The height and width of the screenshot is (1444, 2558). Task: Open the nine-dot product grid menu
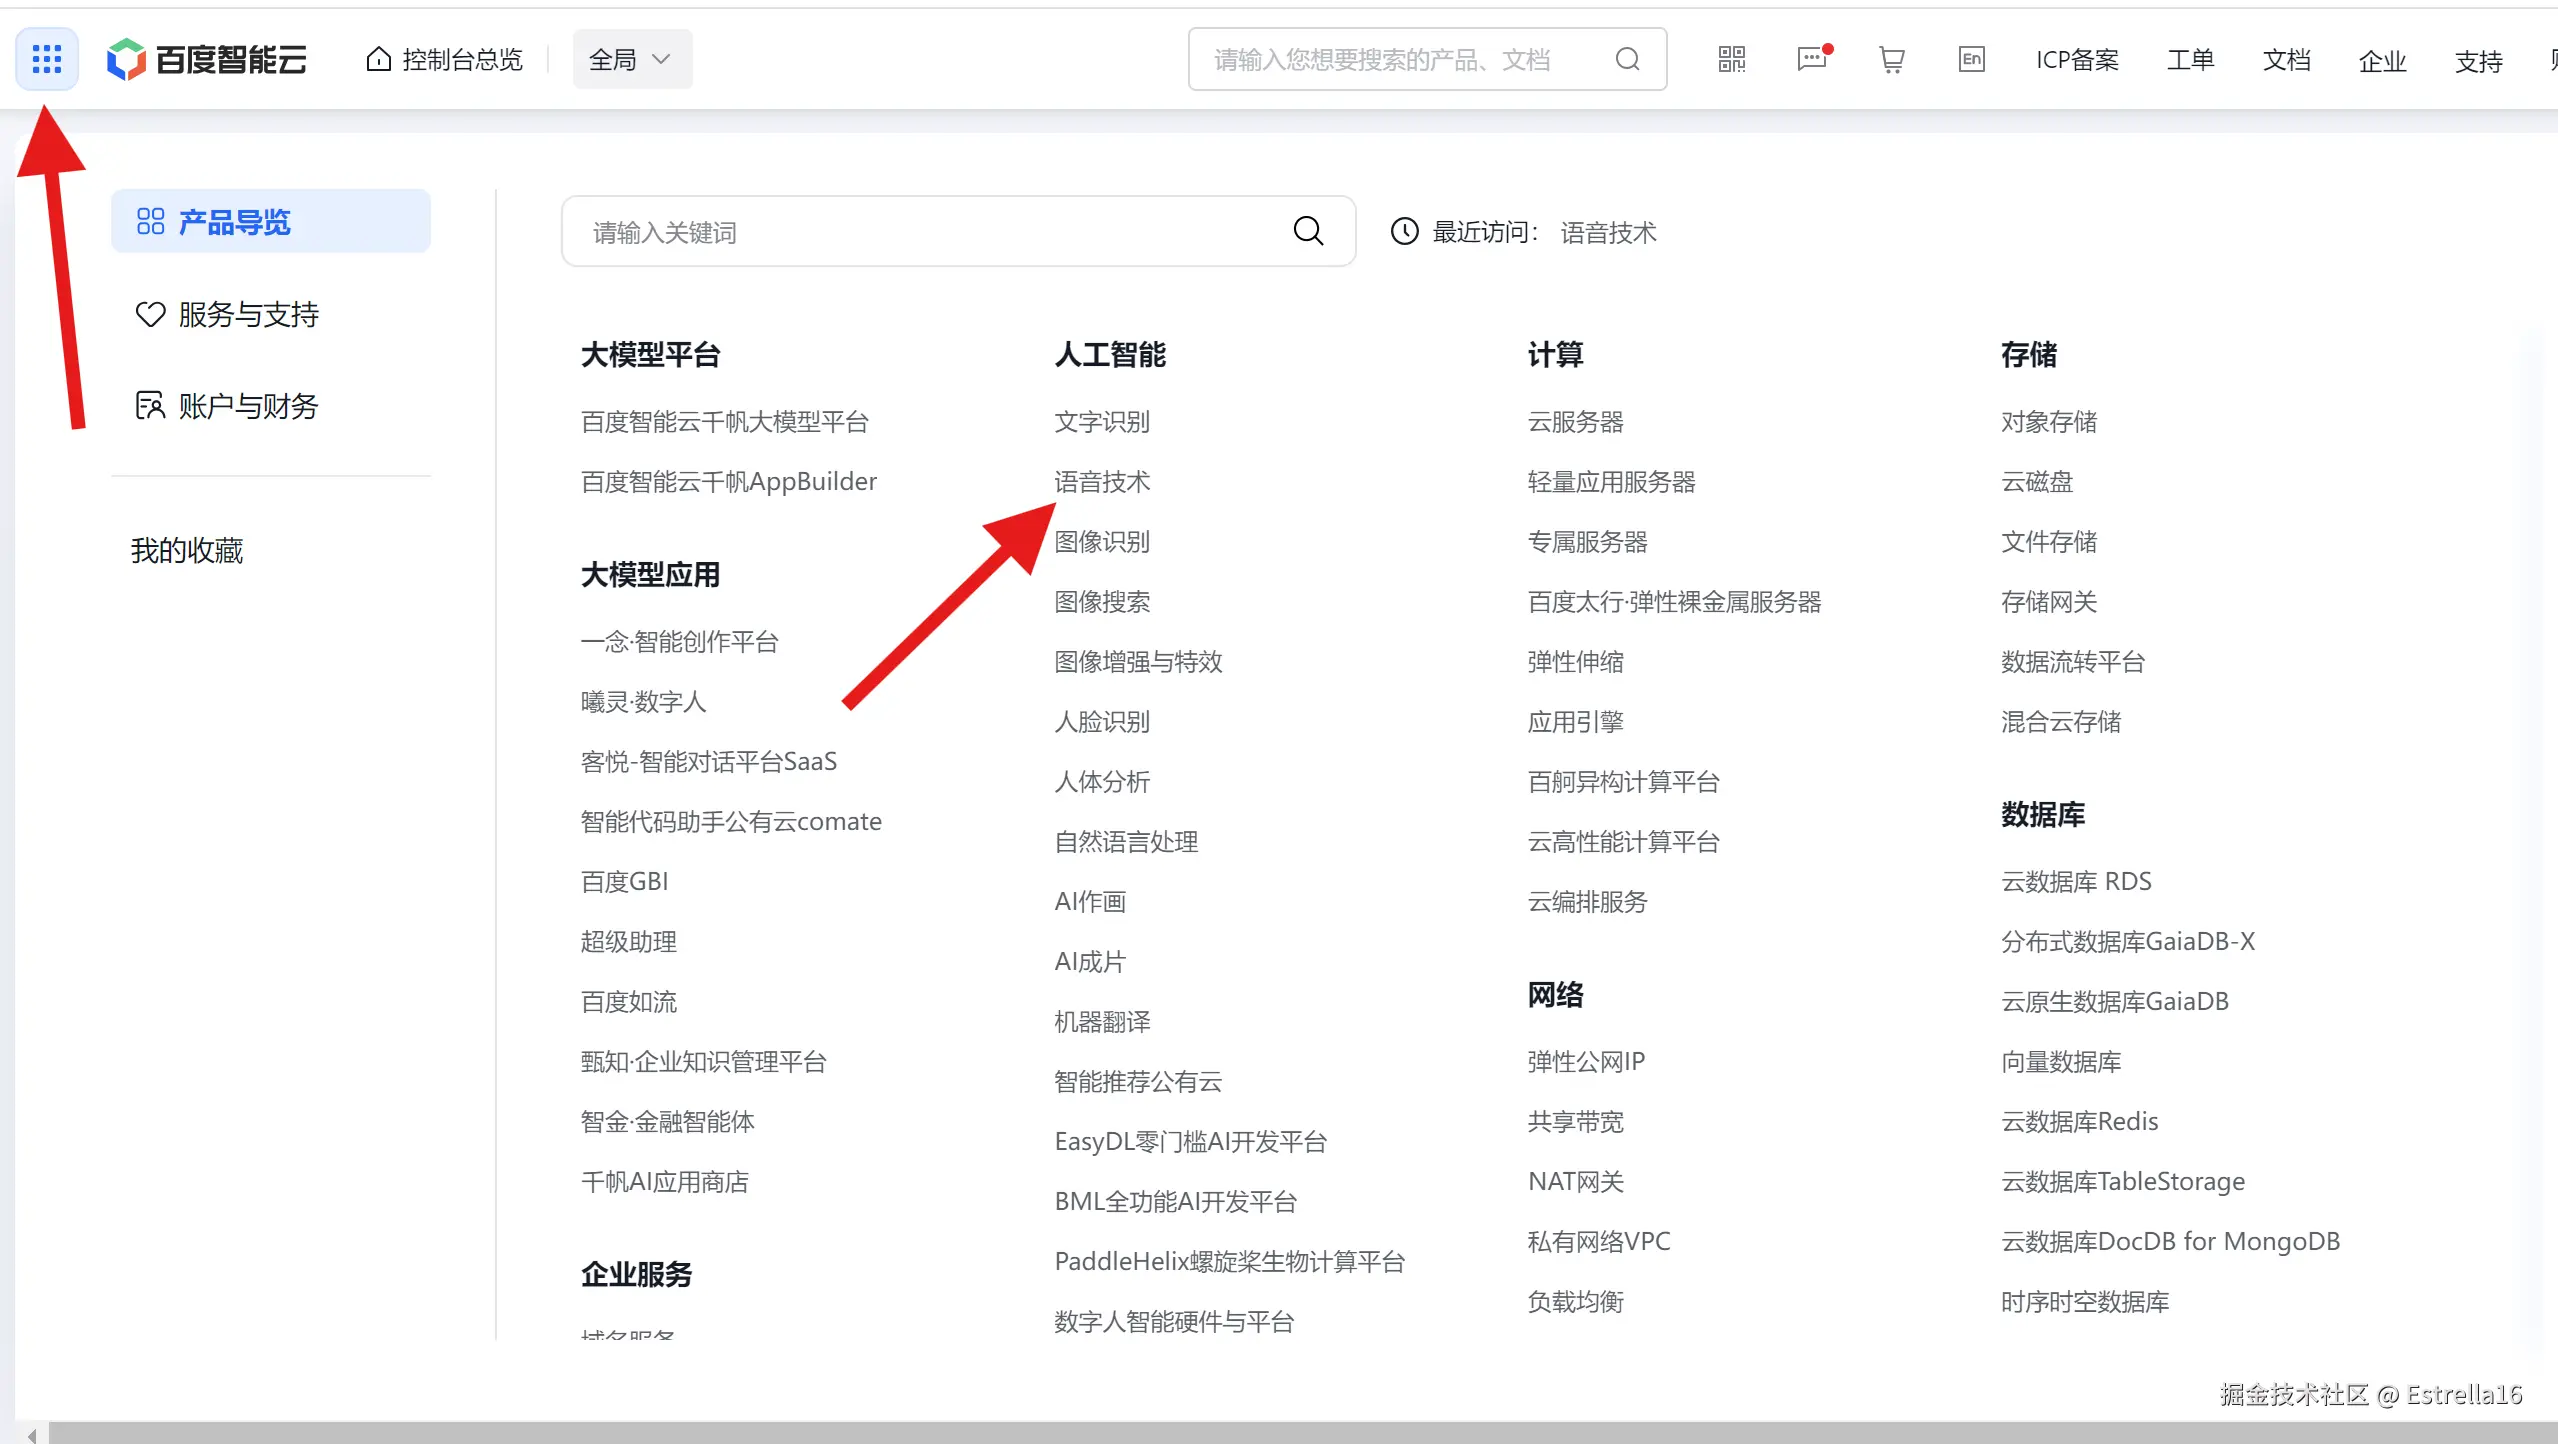tap(46, 59)
